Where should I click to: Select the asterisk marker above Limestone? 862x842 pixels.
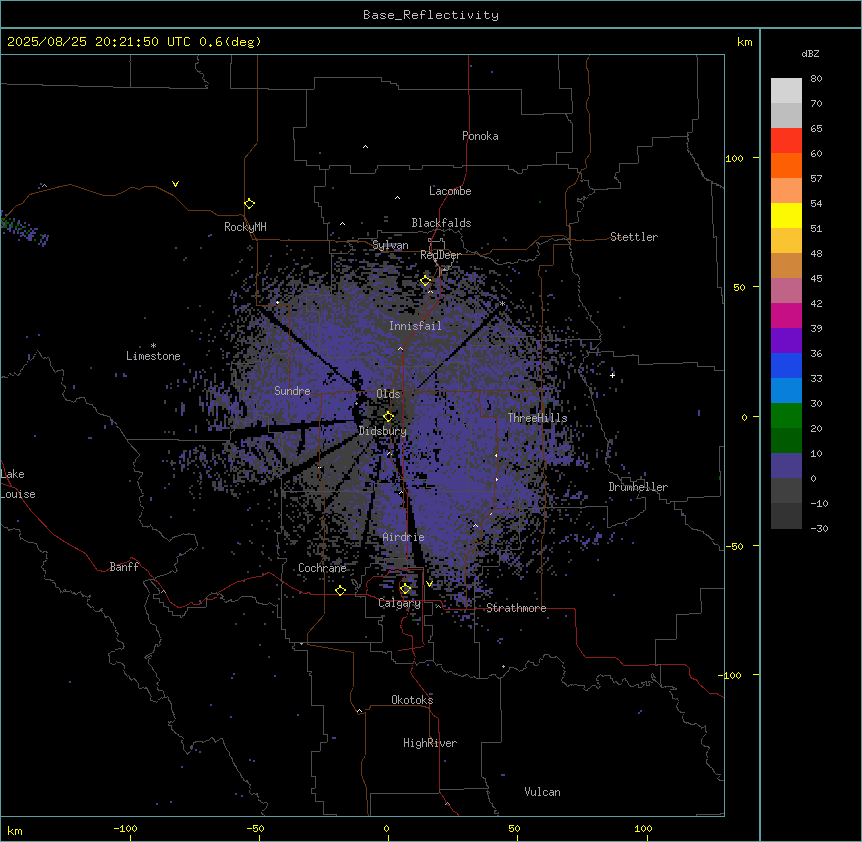pos(153,346)
